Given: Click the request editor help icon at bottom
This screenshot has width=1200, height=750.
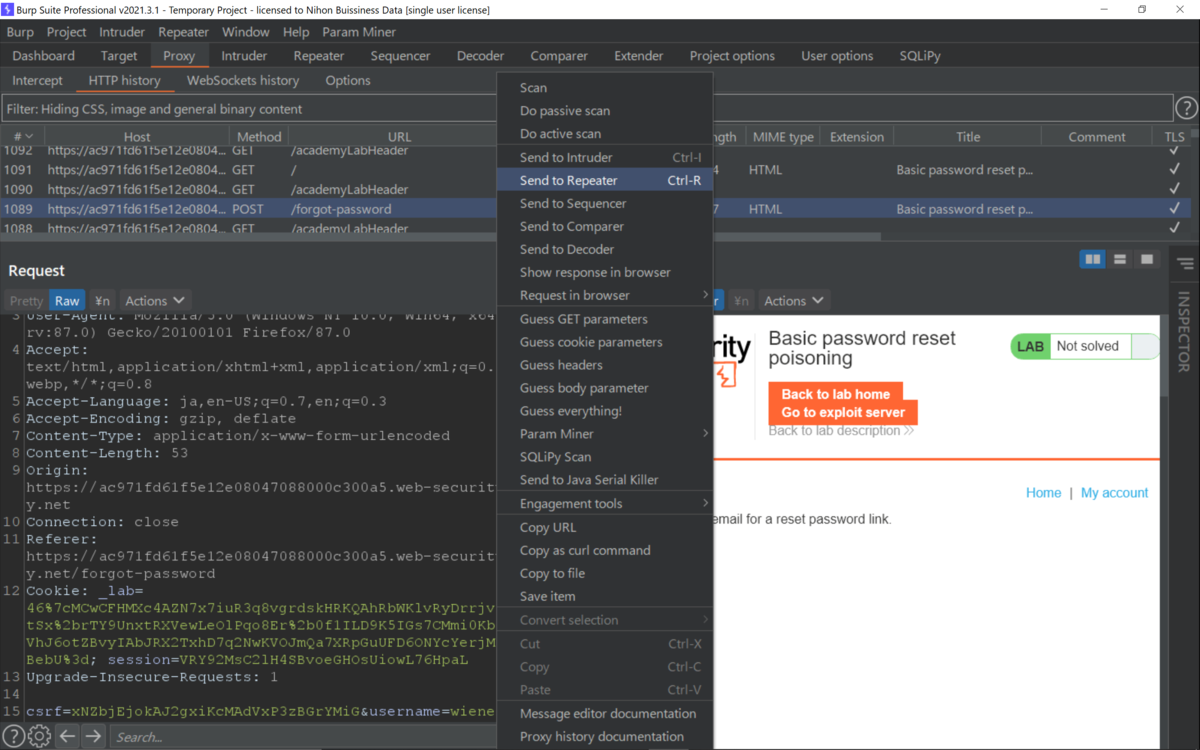Looking at the screenshot, I should (13, 737).
